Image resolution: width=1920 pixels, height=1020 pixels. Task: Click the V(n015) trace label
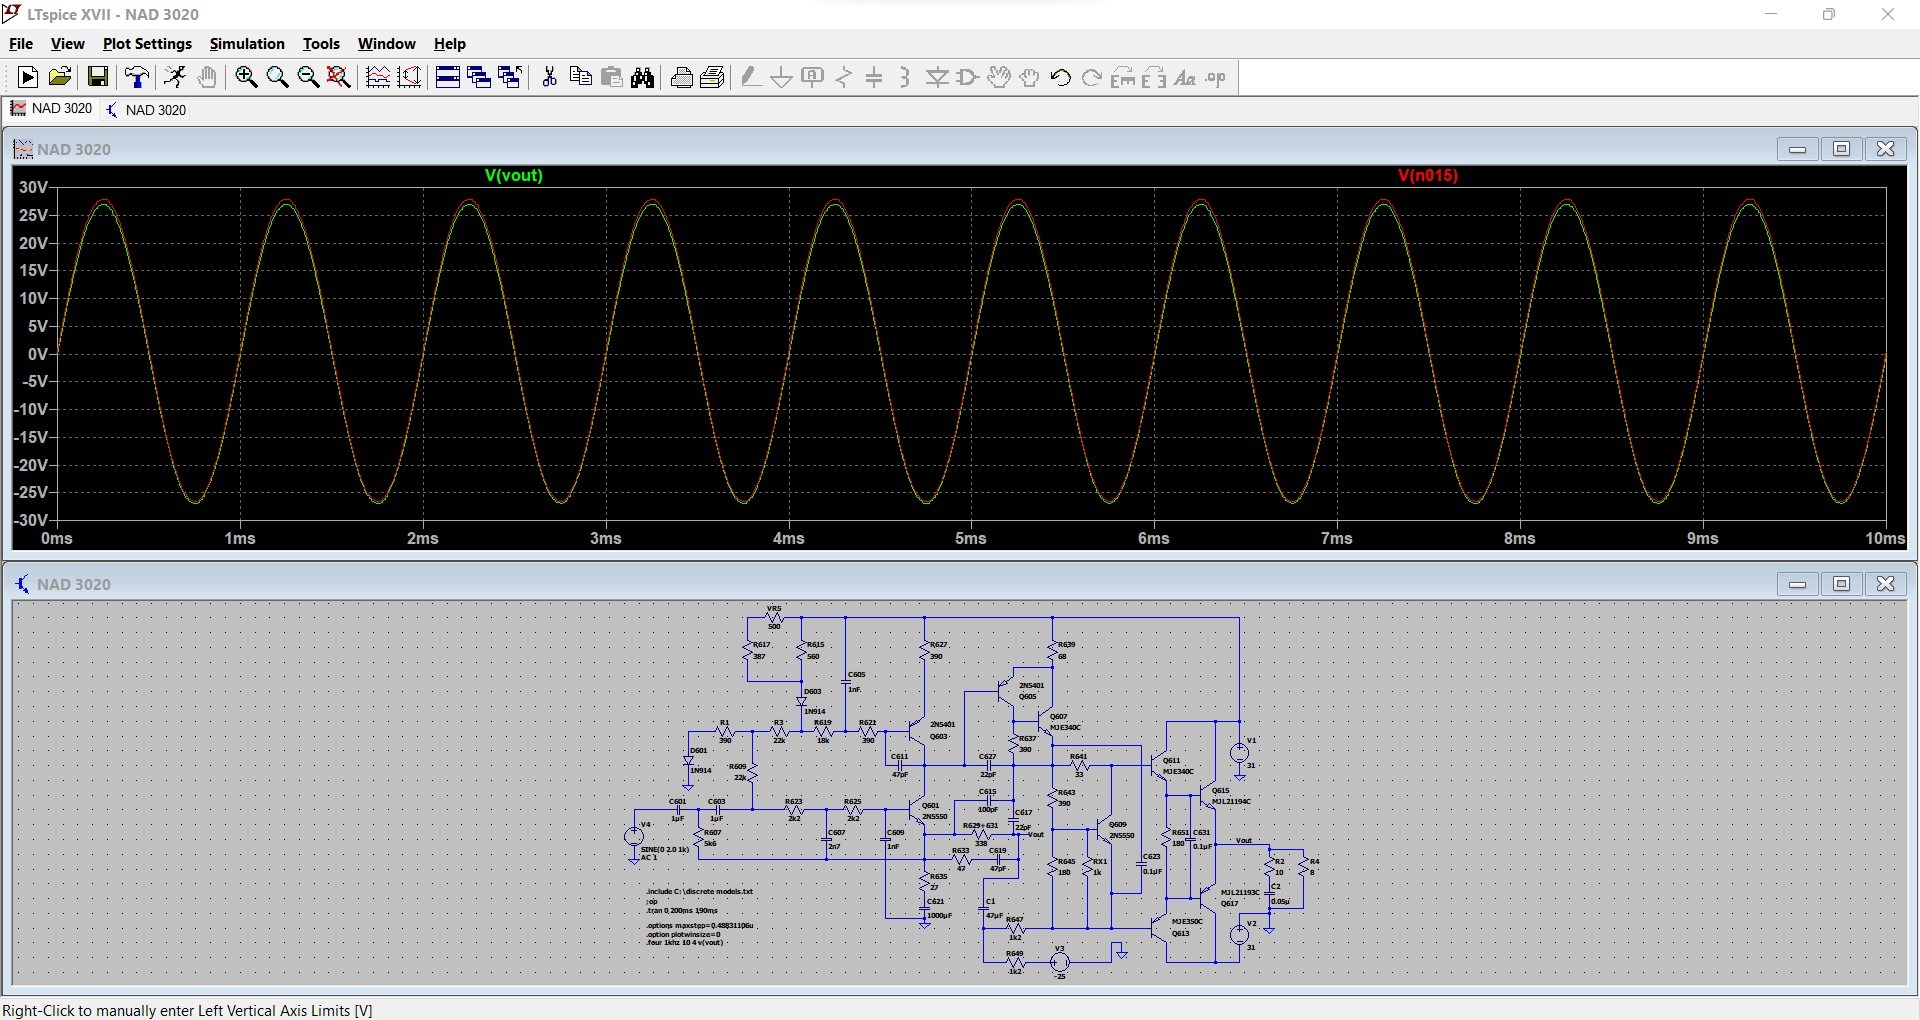tap(1428, 175)
